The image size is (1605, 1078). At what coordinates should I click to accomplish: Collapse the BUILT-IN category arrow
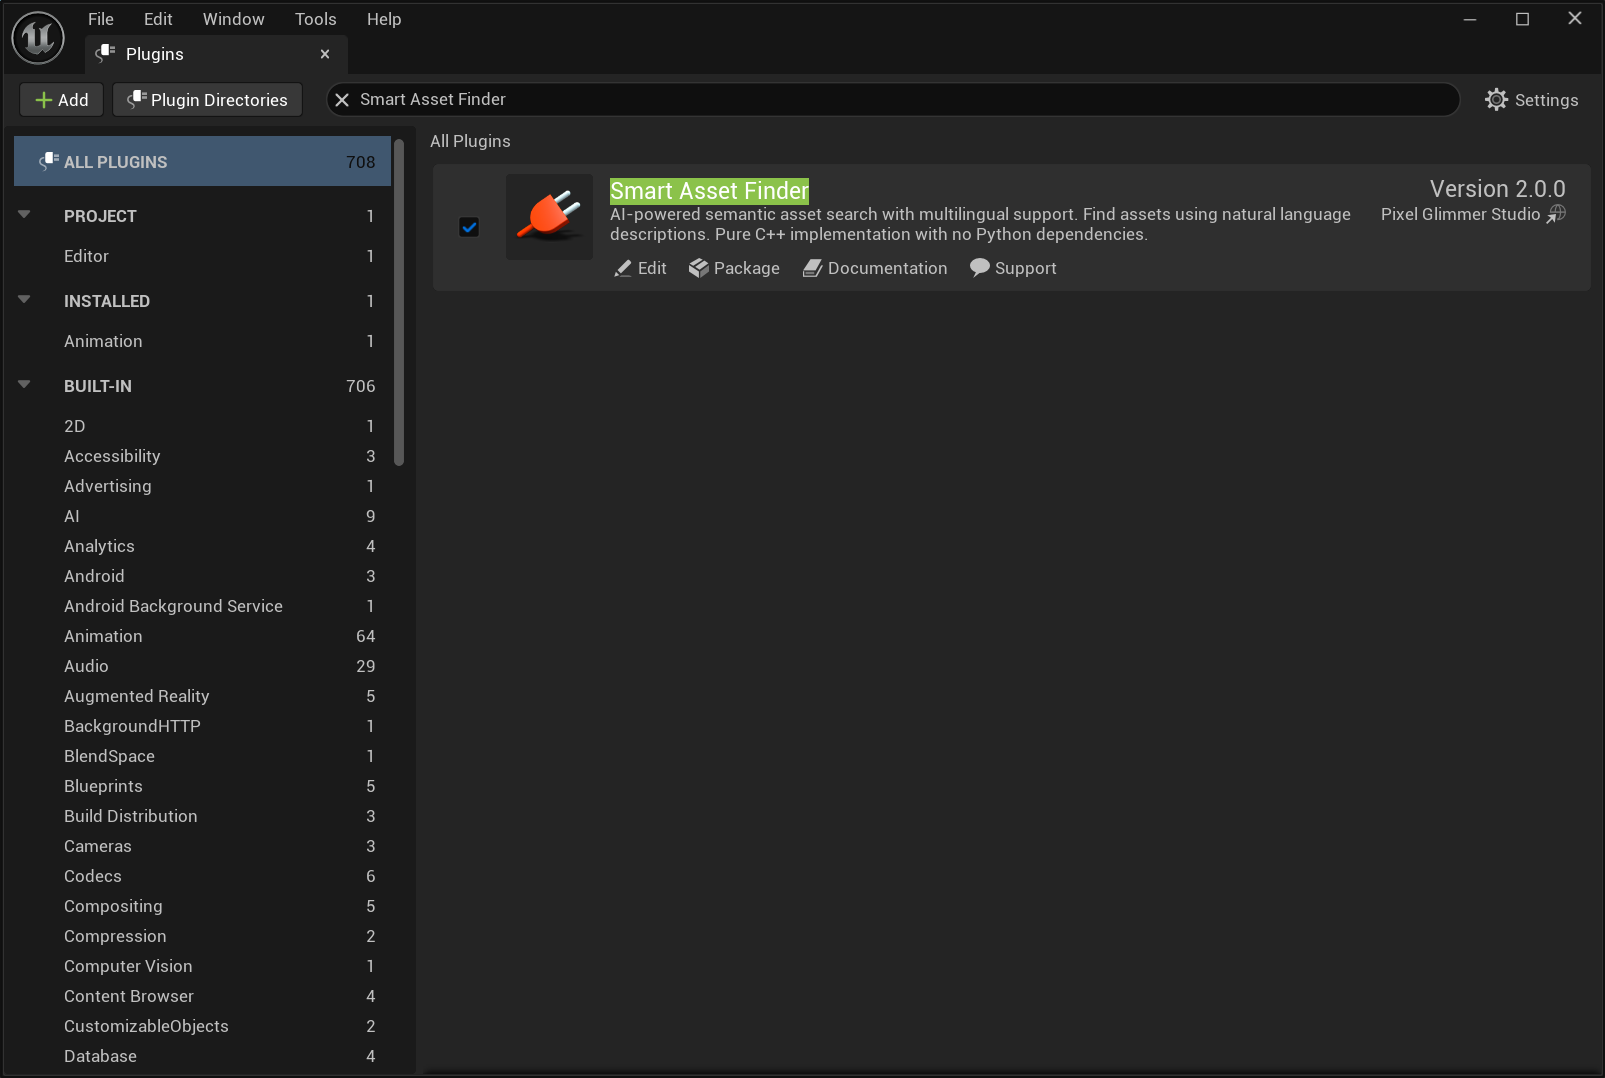tap(25, 385)
